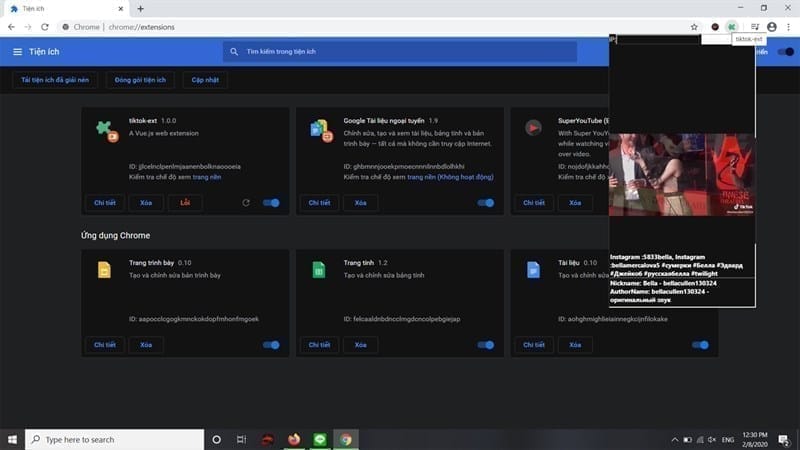The height and width of the screenshot is (450, 800).
Task: Bookmark this page with the star icon
Action: 694,27
